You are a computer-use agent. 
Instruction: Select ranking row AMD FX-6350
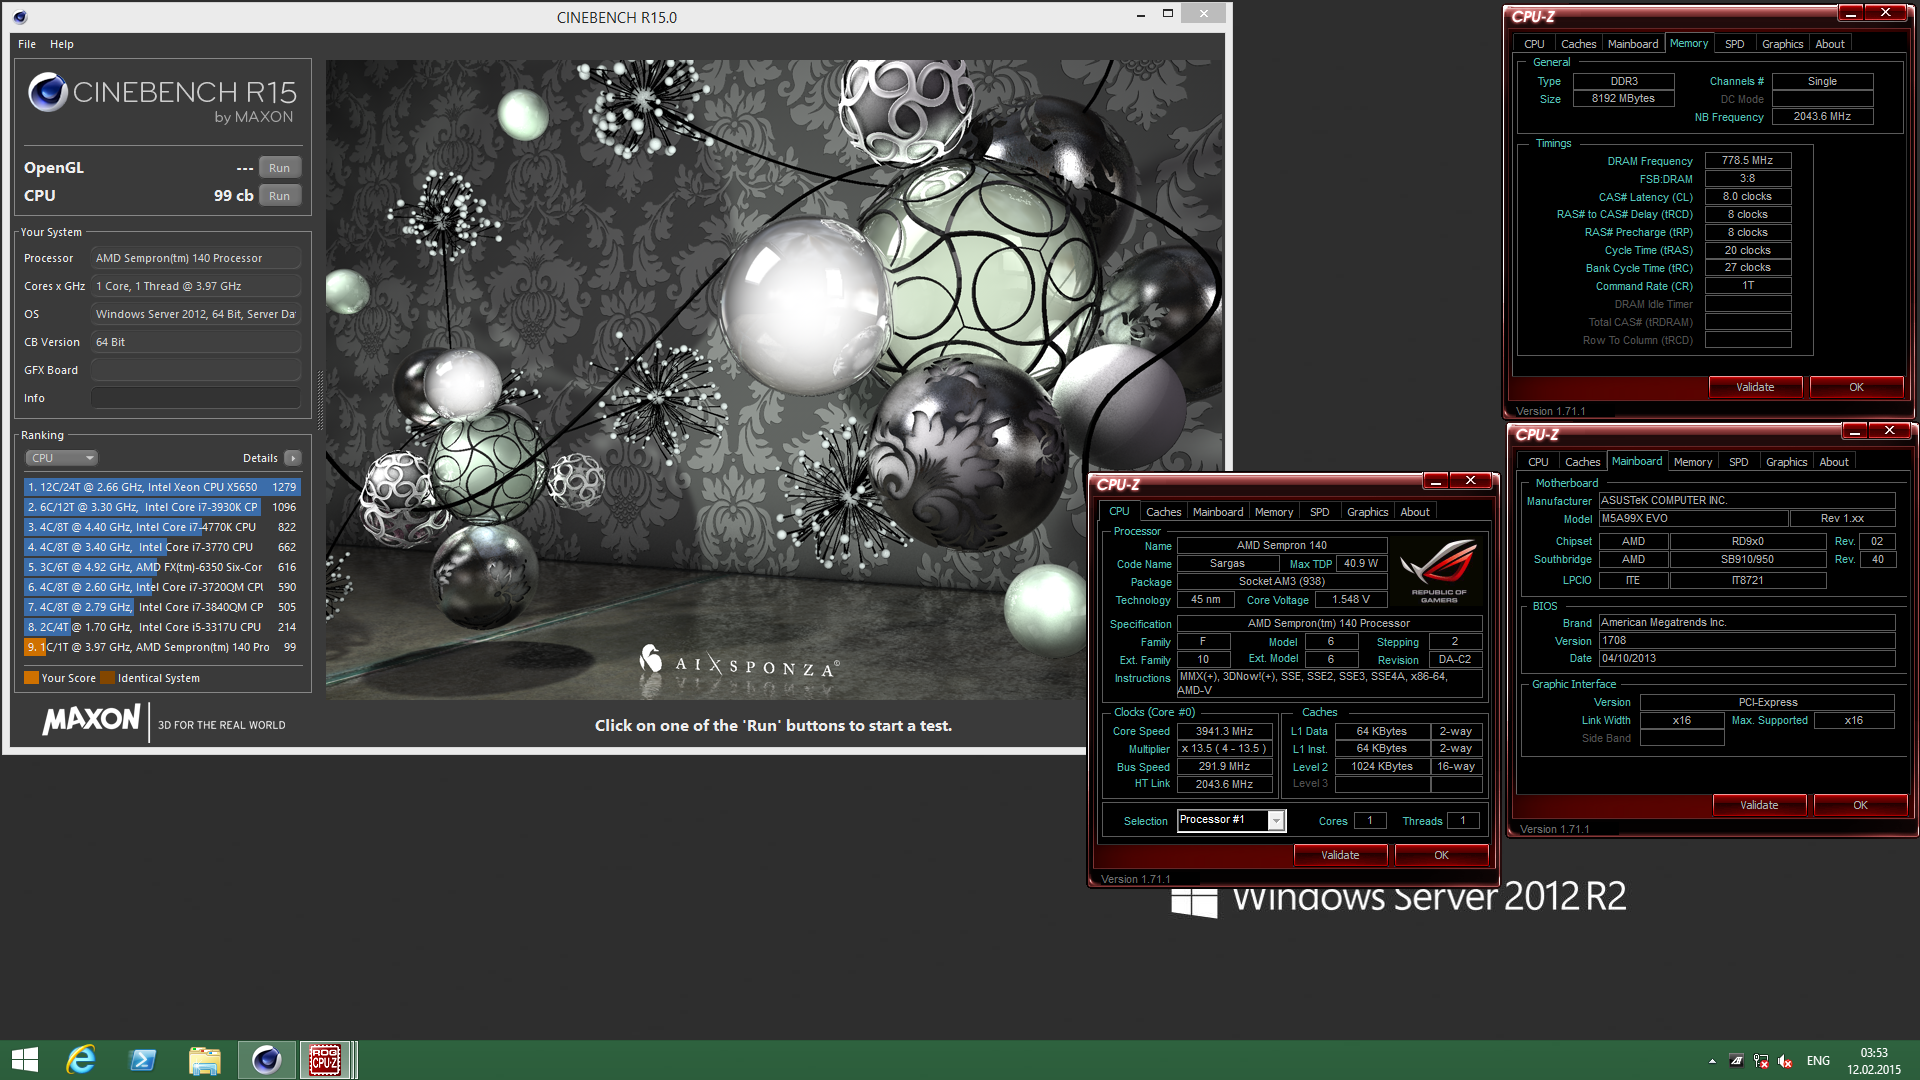(162, 567)
